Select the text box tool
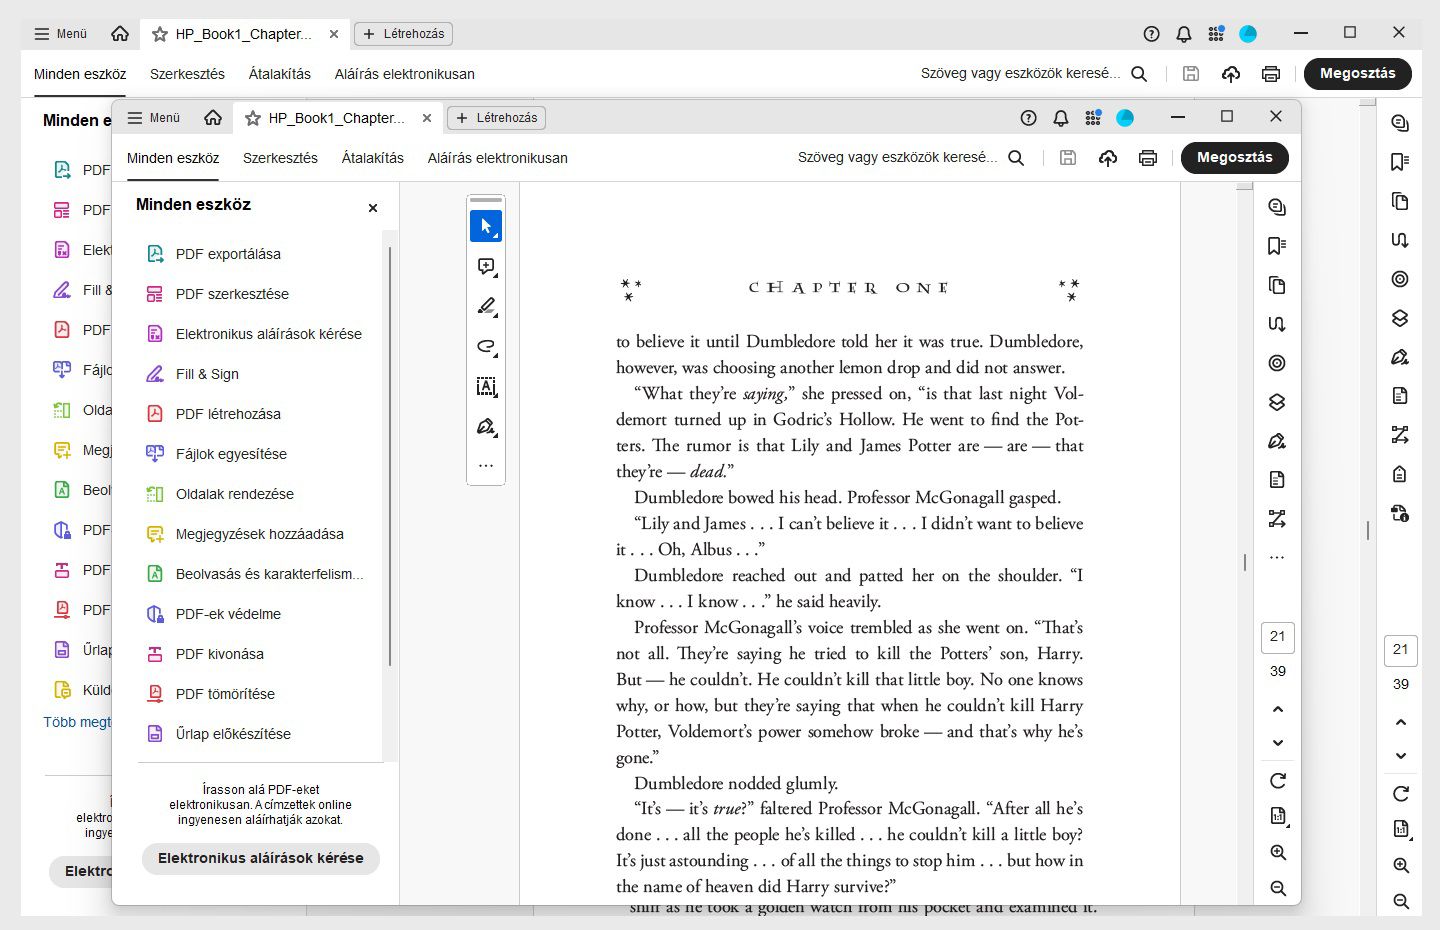 tap(486, 387)
